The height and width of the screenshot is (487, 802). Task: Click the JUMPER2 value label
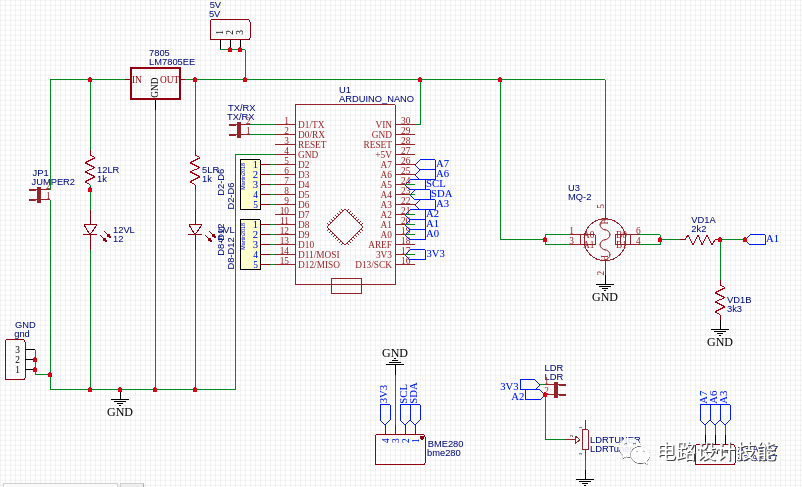[x=53, y=182]
